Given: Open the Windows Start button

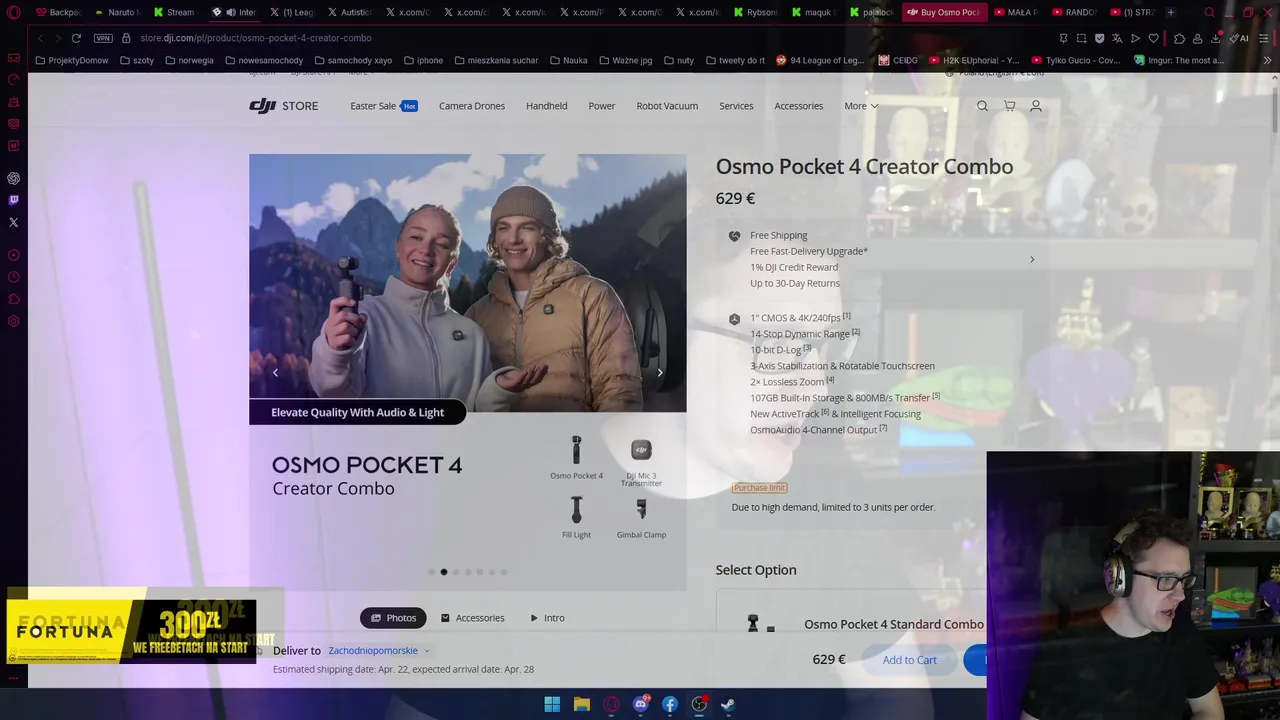Looking at the screenshot, I should (x=552, y=704).
